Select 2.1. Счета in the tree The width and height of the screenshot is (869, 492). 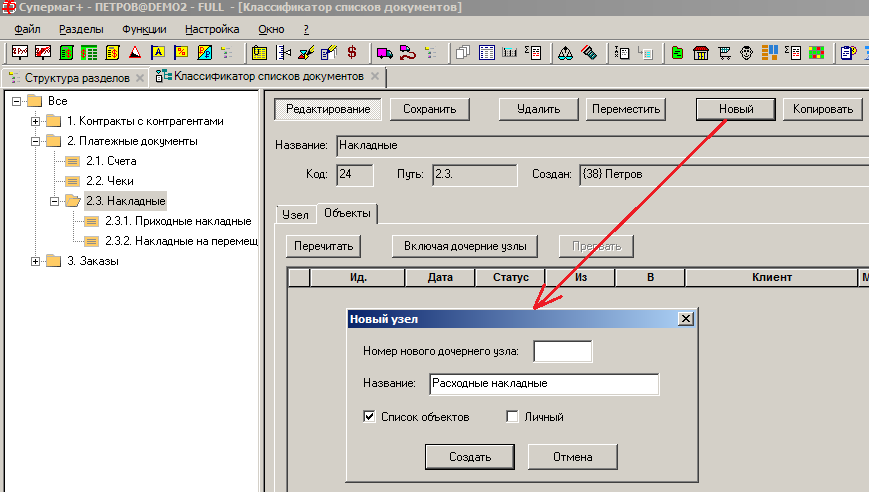pos(111,161)
